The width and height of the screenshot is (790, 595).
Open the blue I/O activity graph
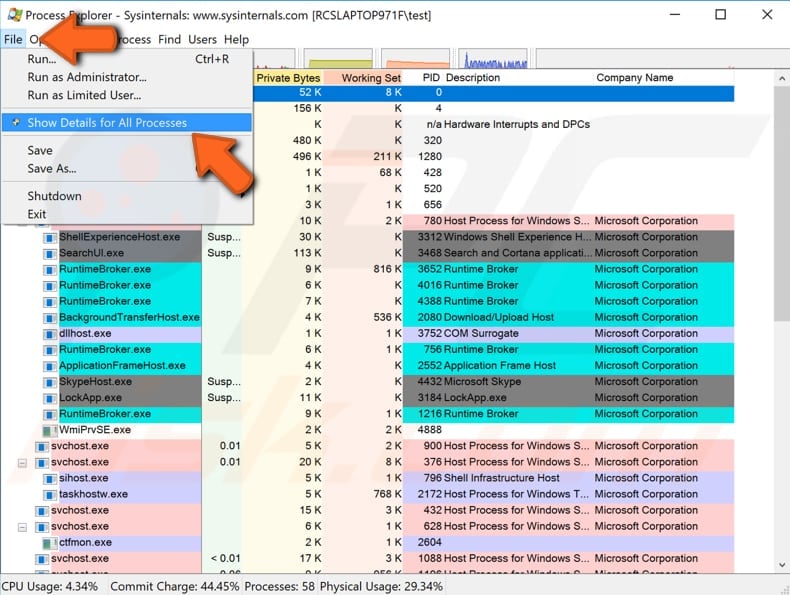(493, 59)
